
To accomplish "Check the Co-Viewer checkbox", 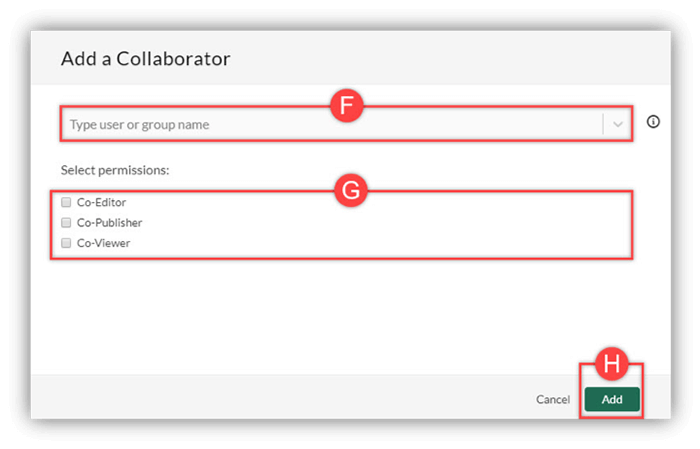I will [x=66, y=243].
